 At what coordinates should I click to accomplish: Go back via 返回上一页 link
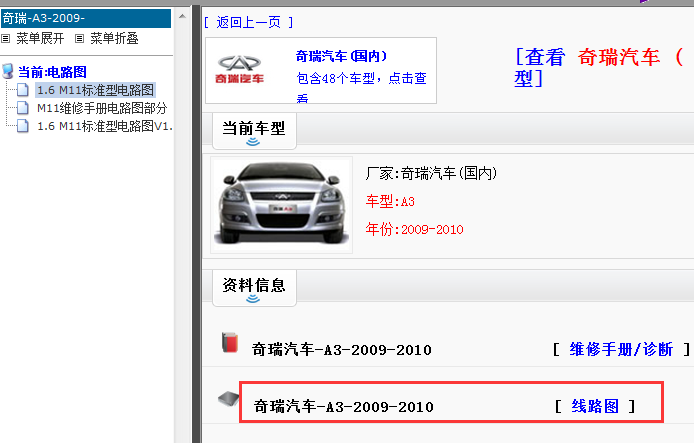point(248,22)
